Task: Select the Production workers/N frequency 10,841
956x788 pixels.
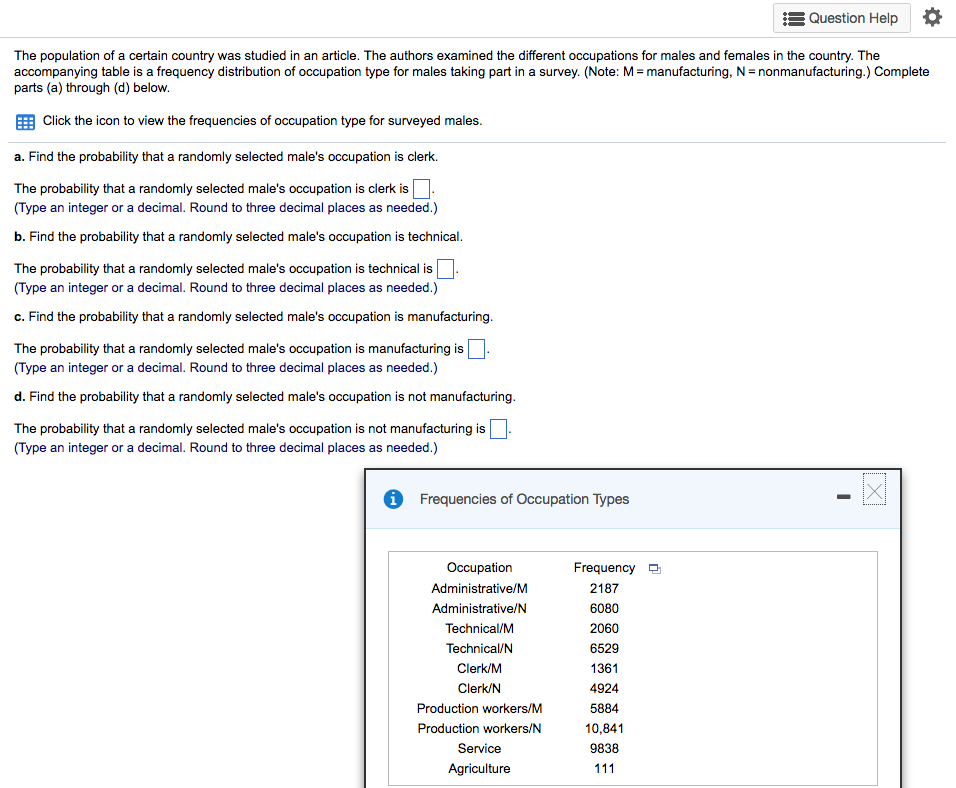Action: [x=604, y=729]
